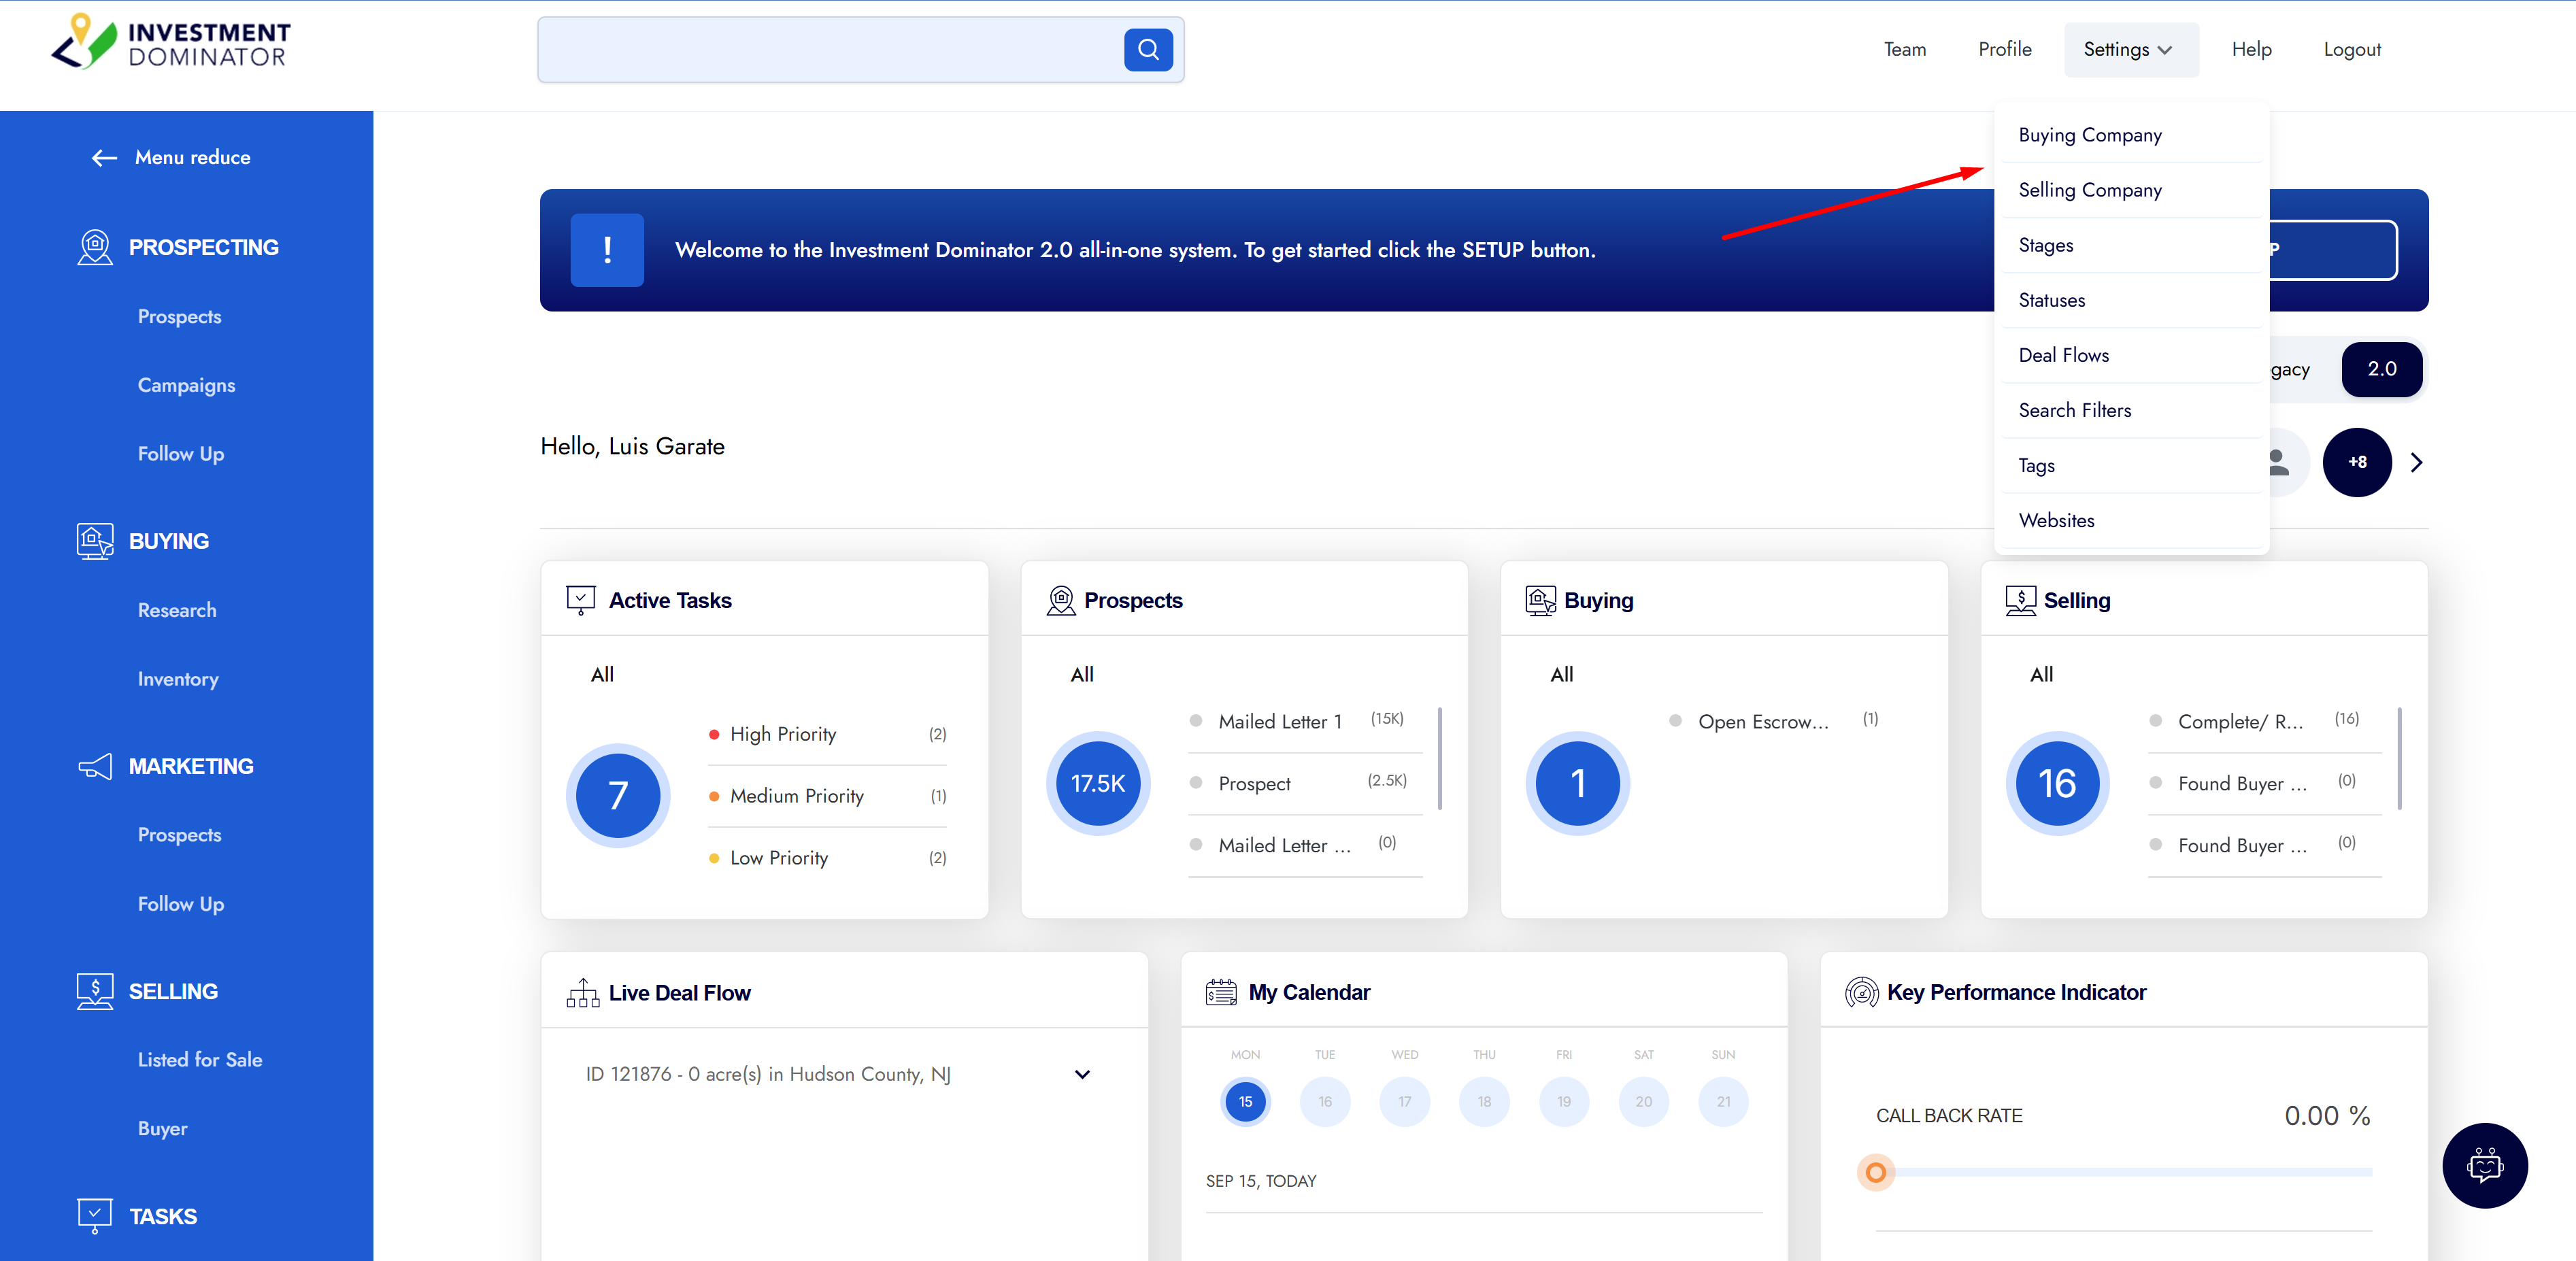Click the Selling list scrollbar
2576x1261 pixels.
[2399, 758]
